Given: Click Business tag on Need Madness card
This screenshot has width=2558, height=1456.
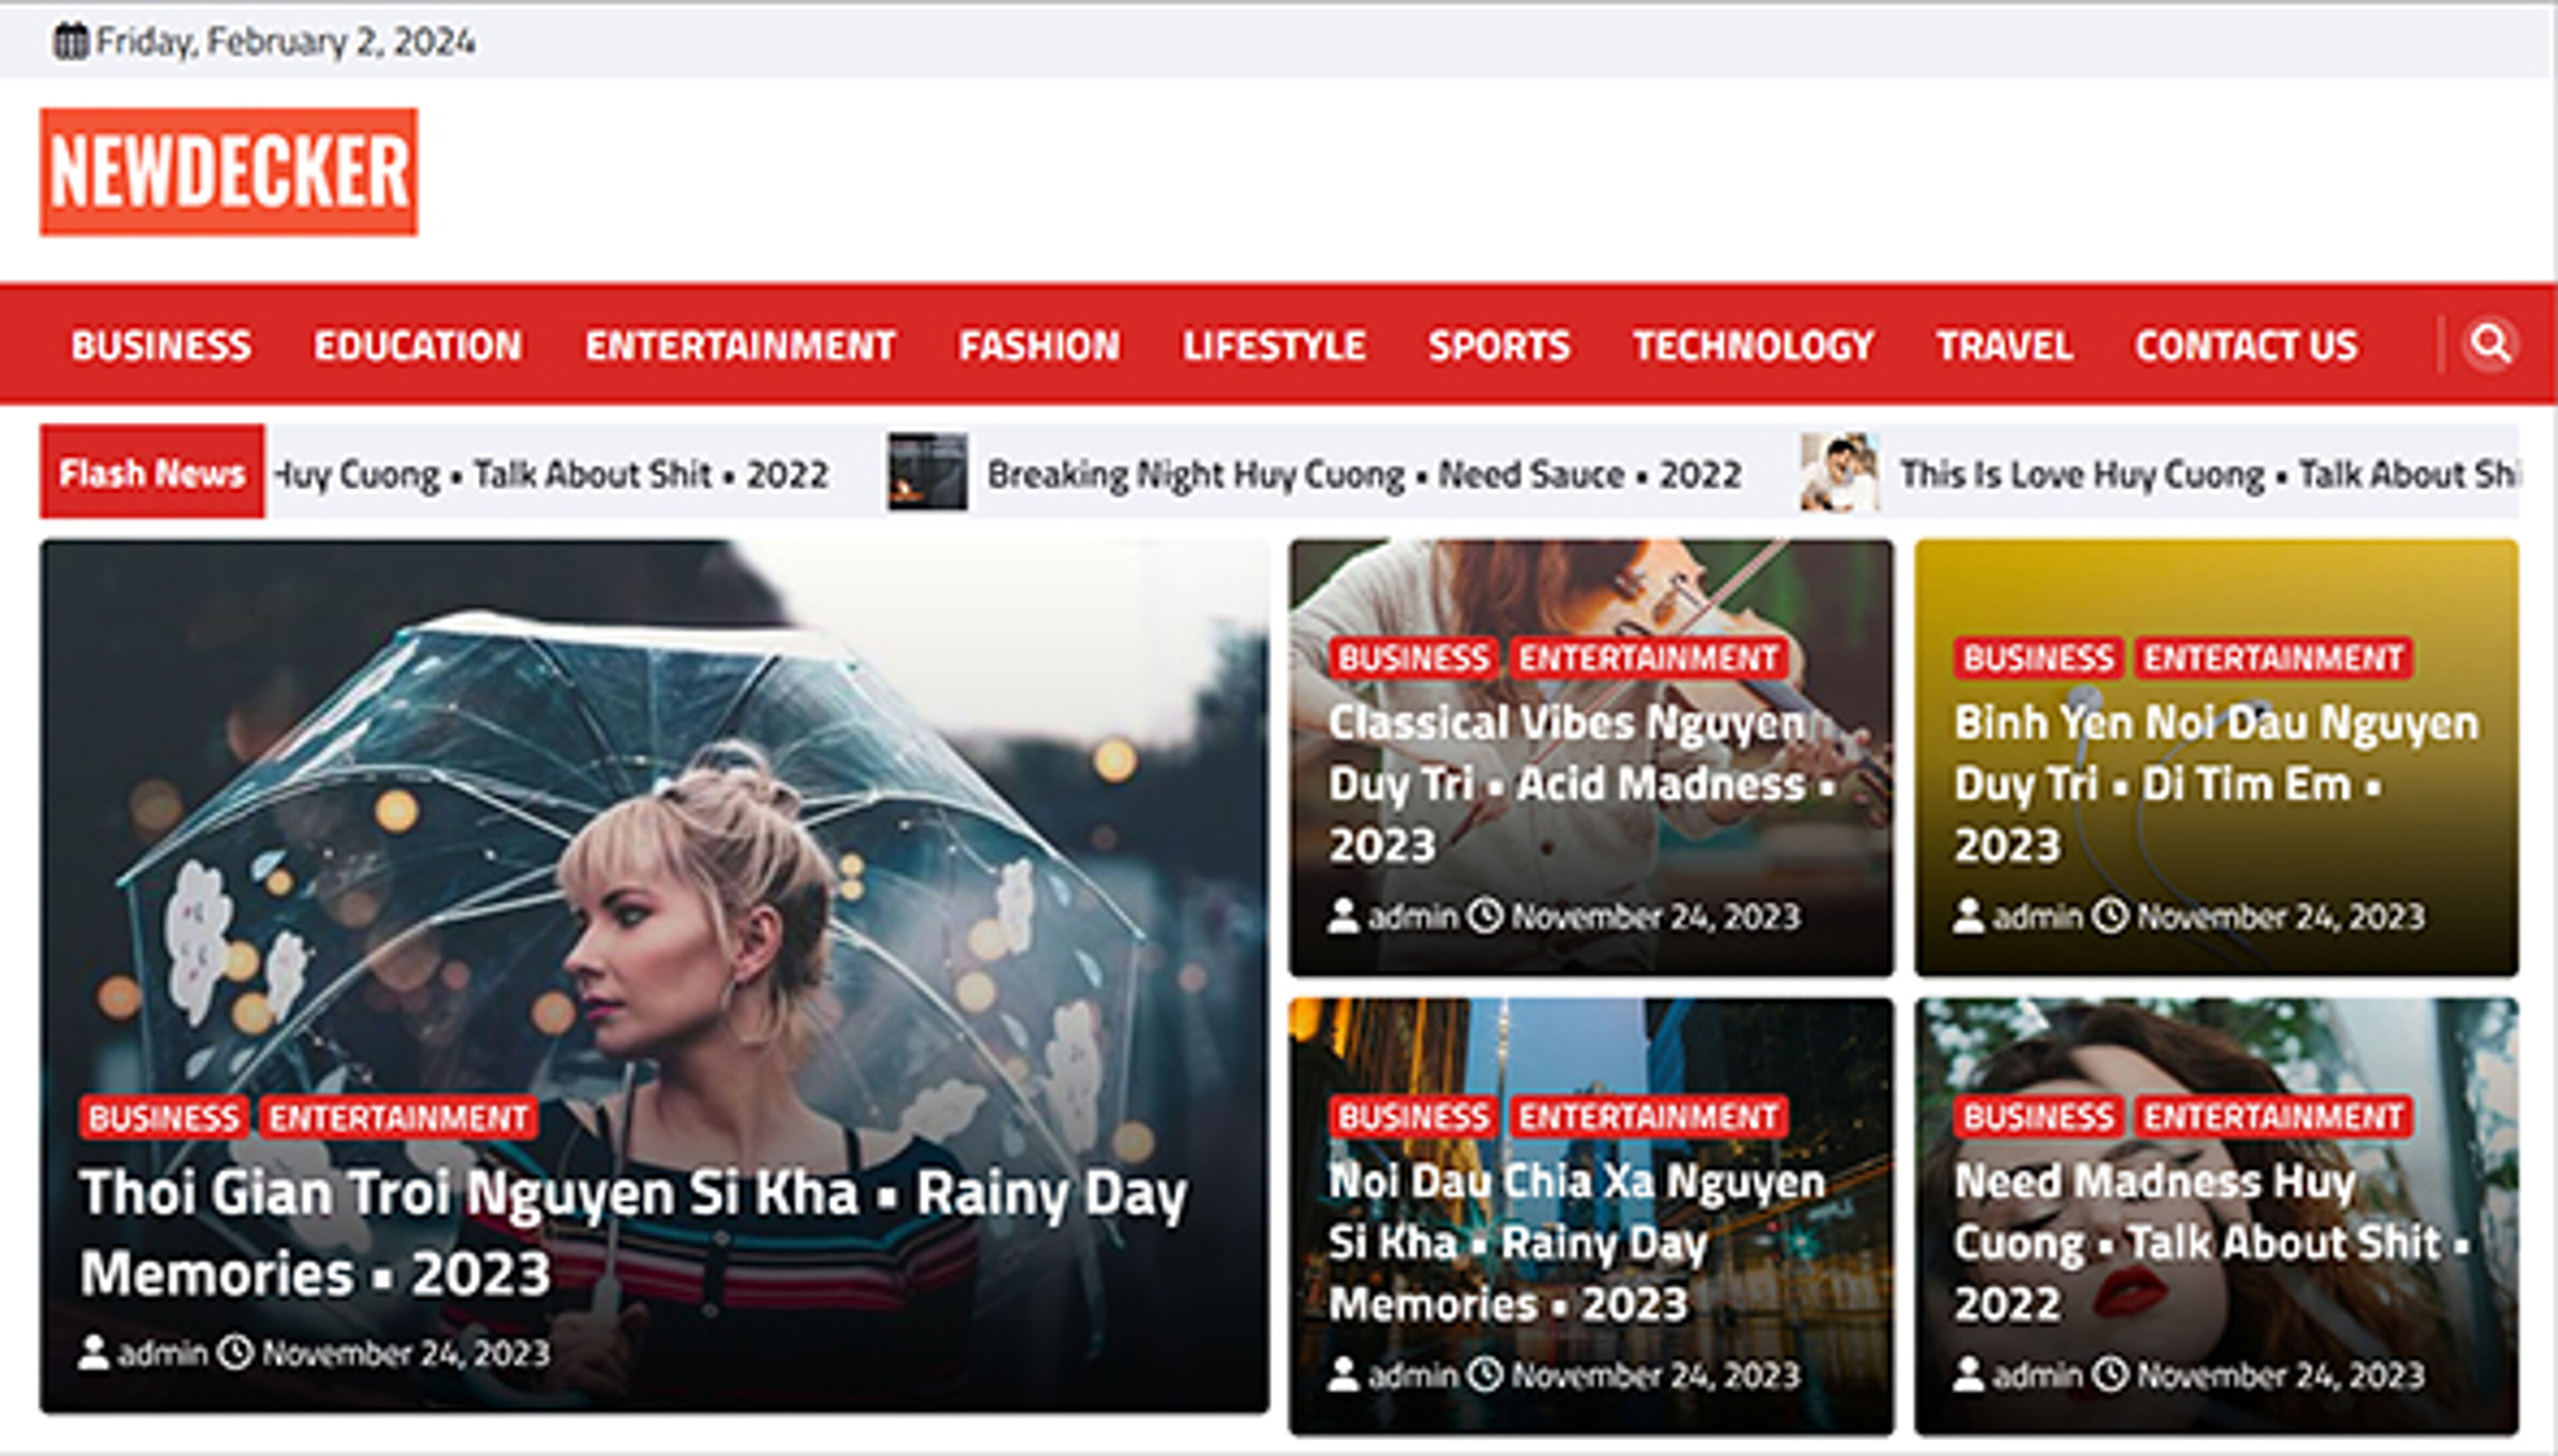Looking at the screenshot, I should coord(2037,1117).
